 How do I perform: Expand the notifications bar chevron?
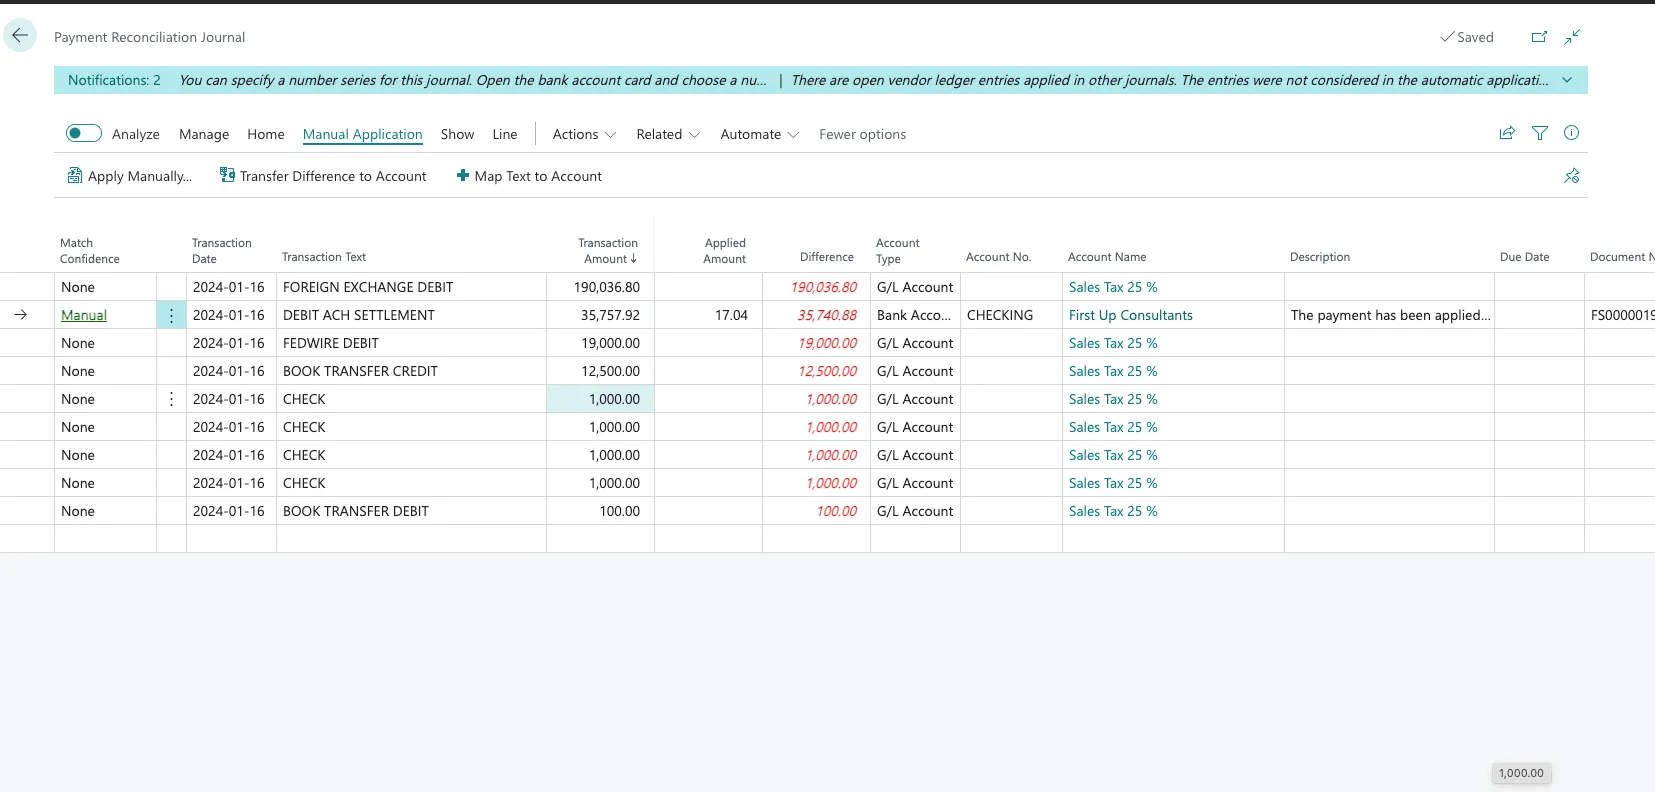[x=1567, y=80]
